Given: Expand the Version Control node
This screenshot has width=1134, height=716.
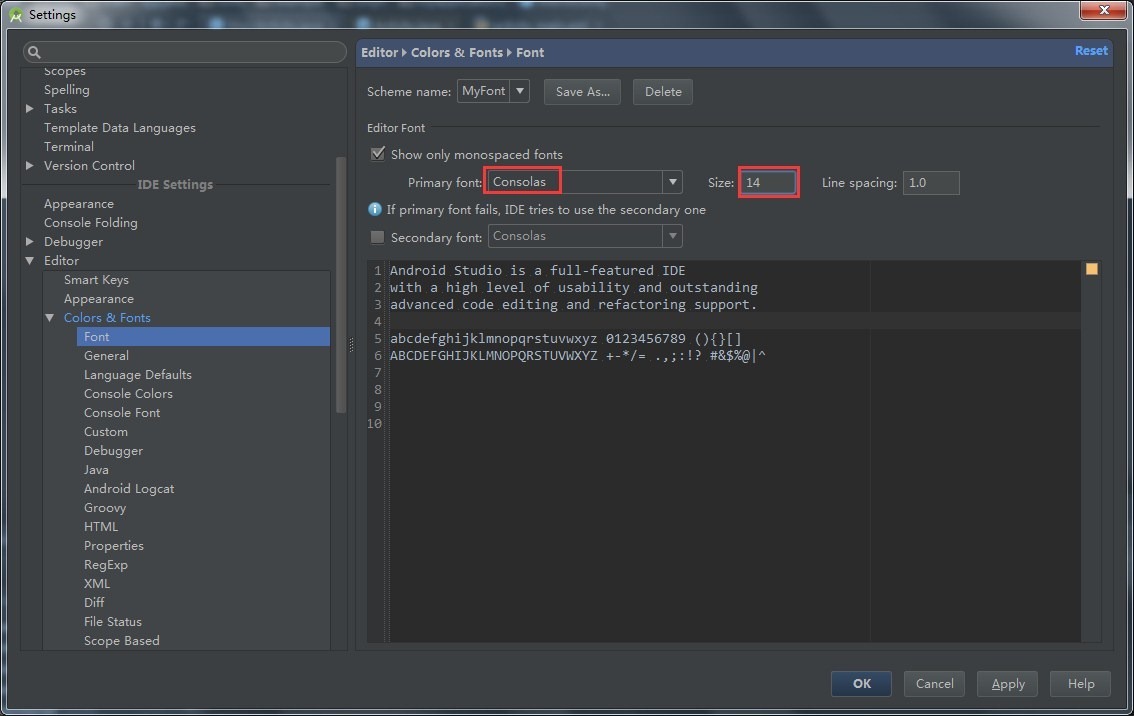Looking at the screenshot, I should 30,166.
